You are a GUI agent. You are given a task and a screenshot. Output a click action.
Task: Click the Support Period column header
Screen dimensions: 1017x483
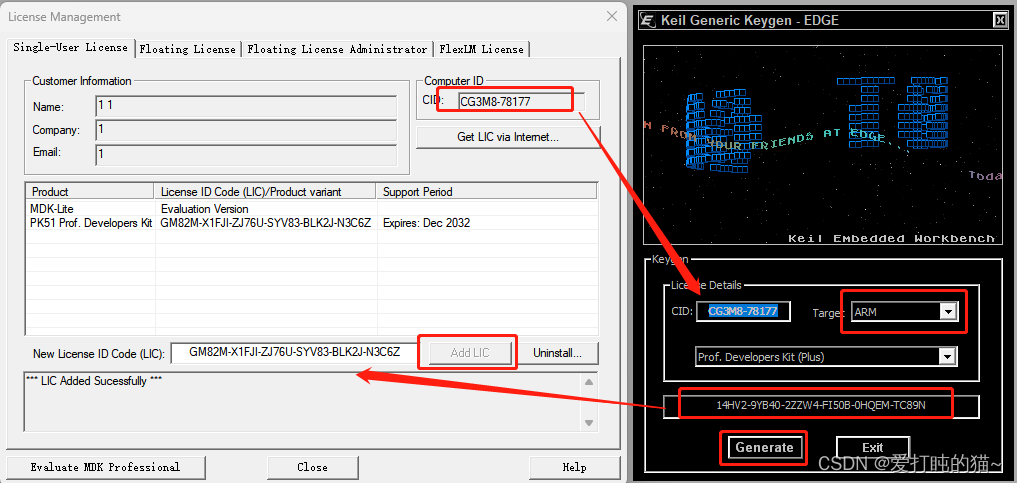click(x=486, y=191)
